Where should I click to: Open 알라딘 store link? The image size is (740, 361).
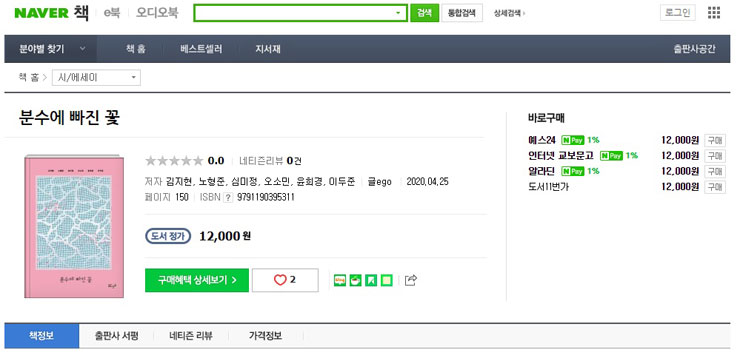[x=542, y=171]
